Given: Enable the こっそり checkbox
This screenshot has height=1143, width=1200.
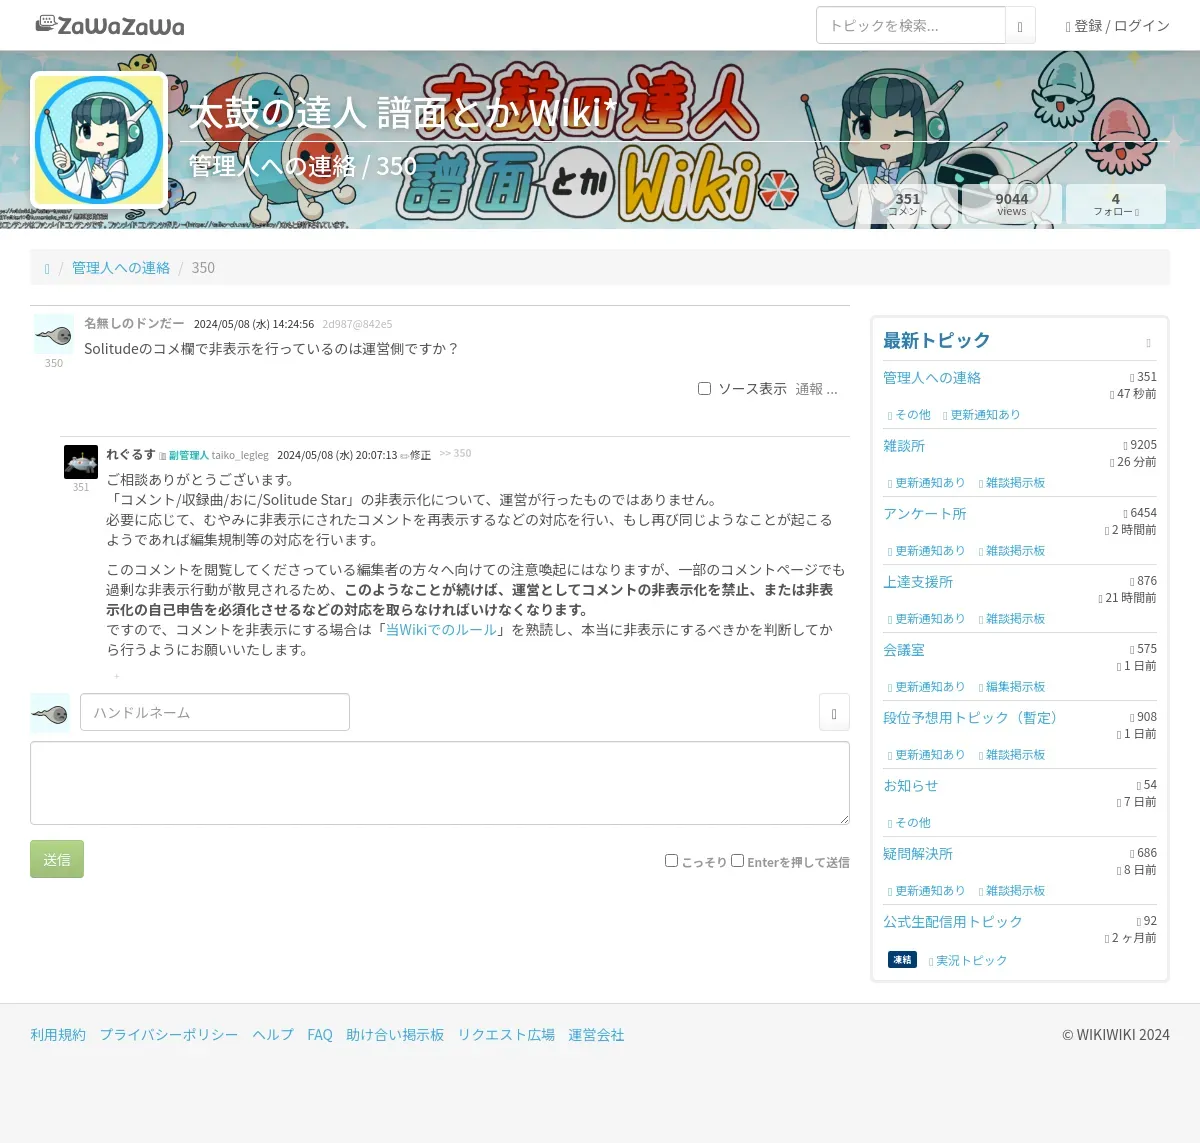Looking at the screenshot, I should (x=672, y=860).
